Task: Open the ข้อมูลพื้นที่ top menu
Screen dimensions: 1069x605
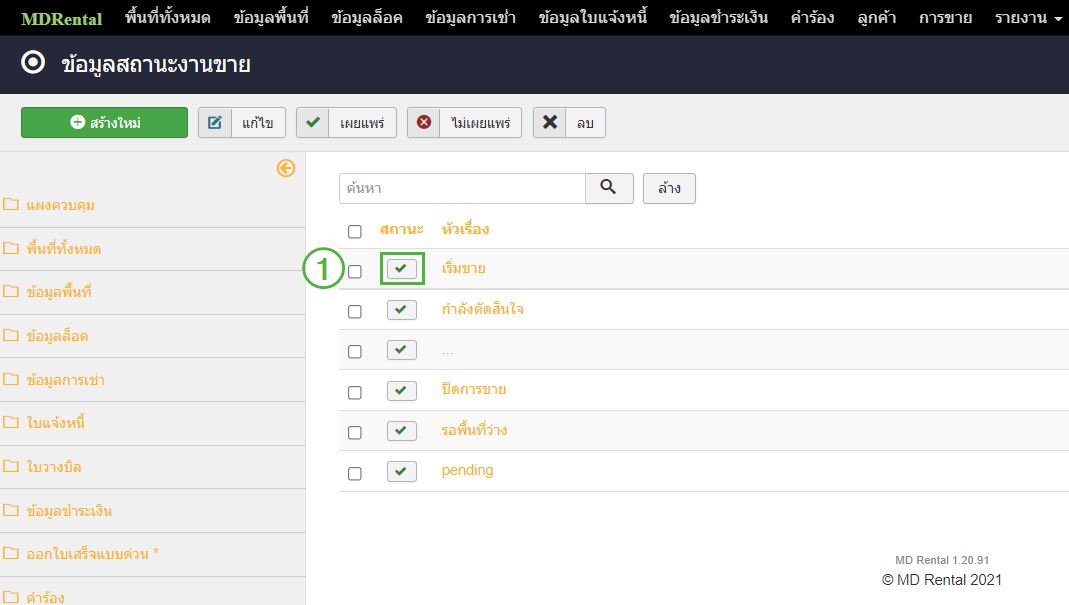Action: pyautogui.click(x=271, y=18)
